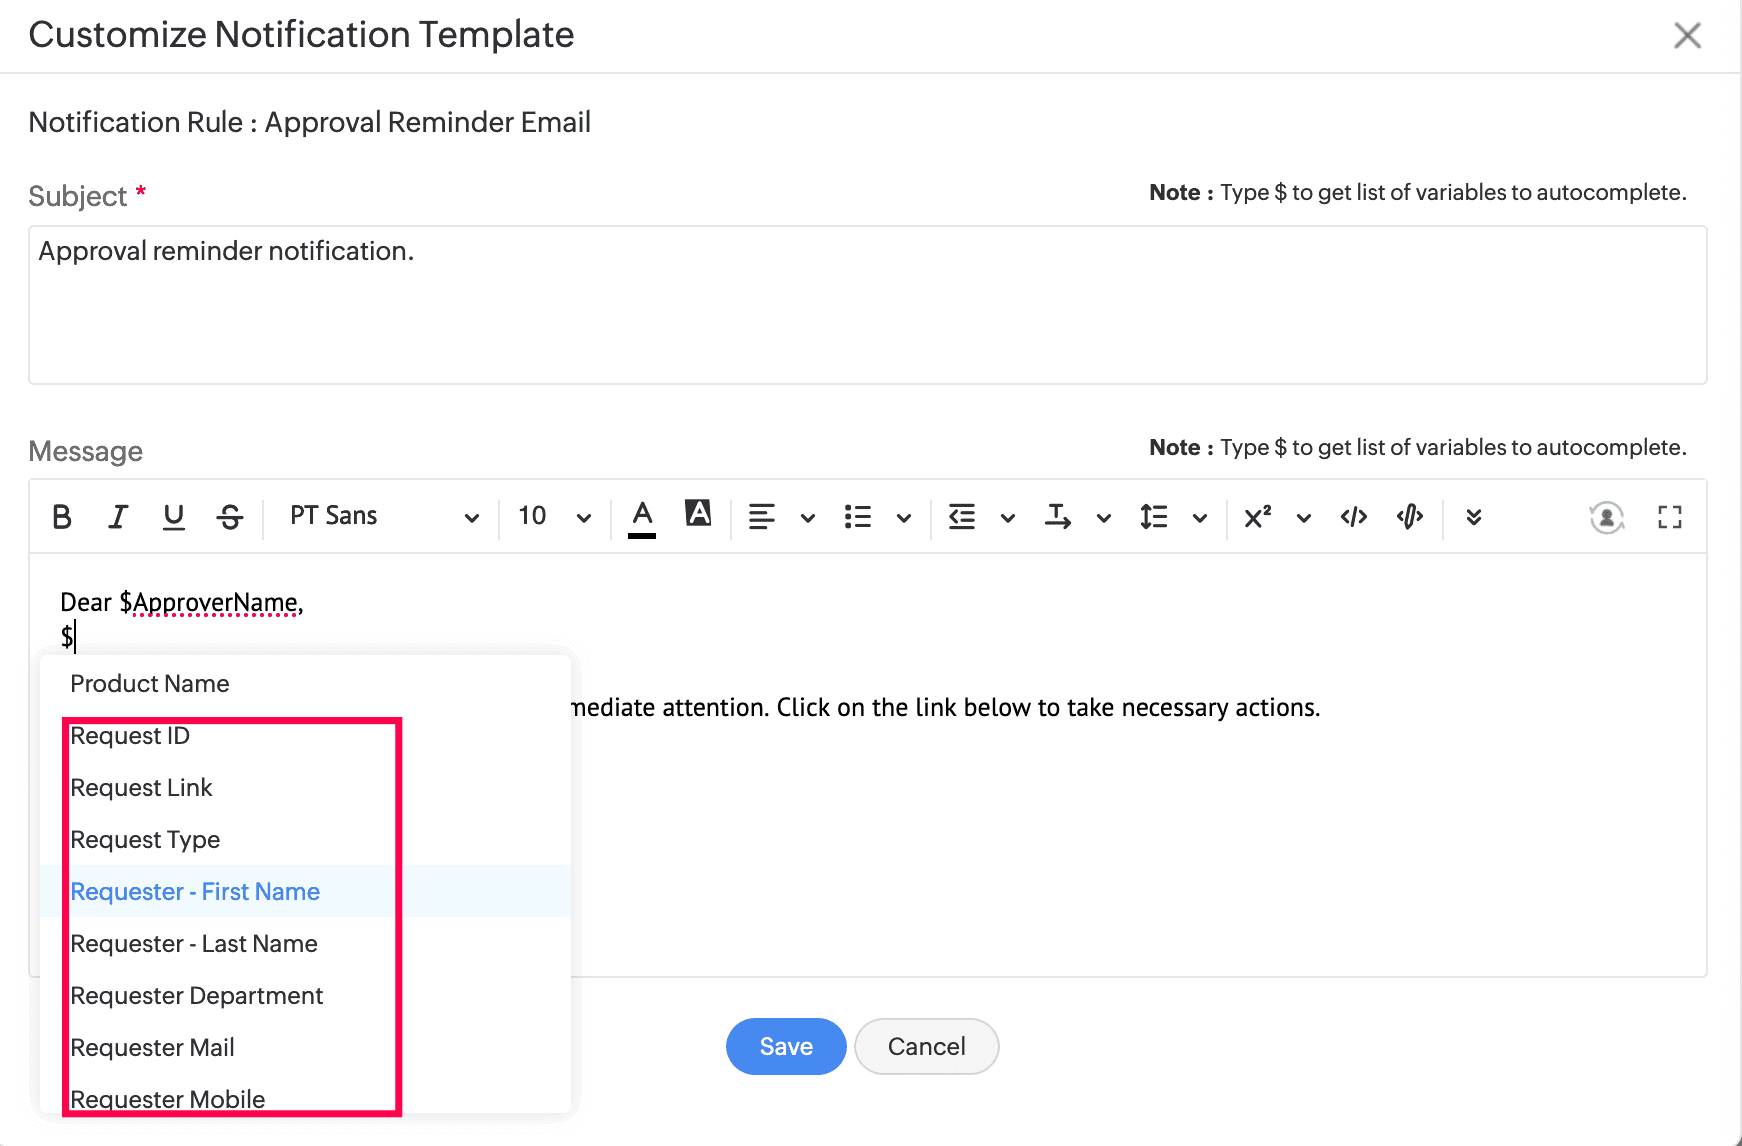The width and height of the screenshot is (1742, 1146).
Task: Toggle underline formatting
Action: tap(173, 517)
